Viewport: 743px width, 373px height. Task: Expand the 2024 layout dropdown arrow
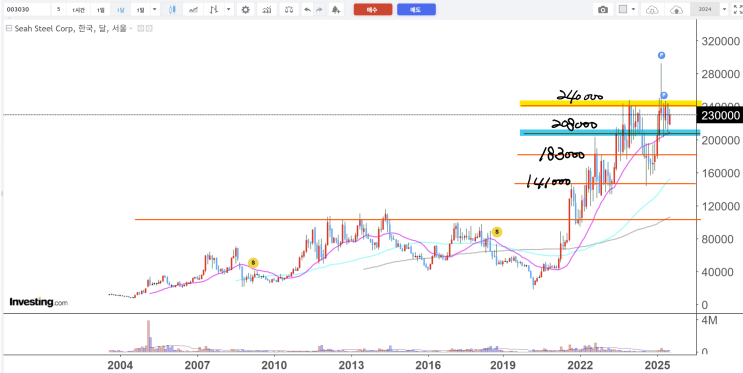(724, 9)
